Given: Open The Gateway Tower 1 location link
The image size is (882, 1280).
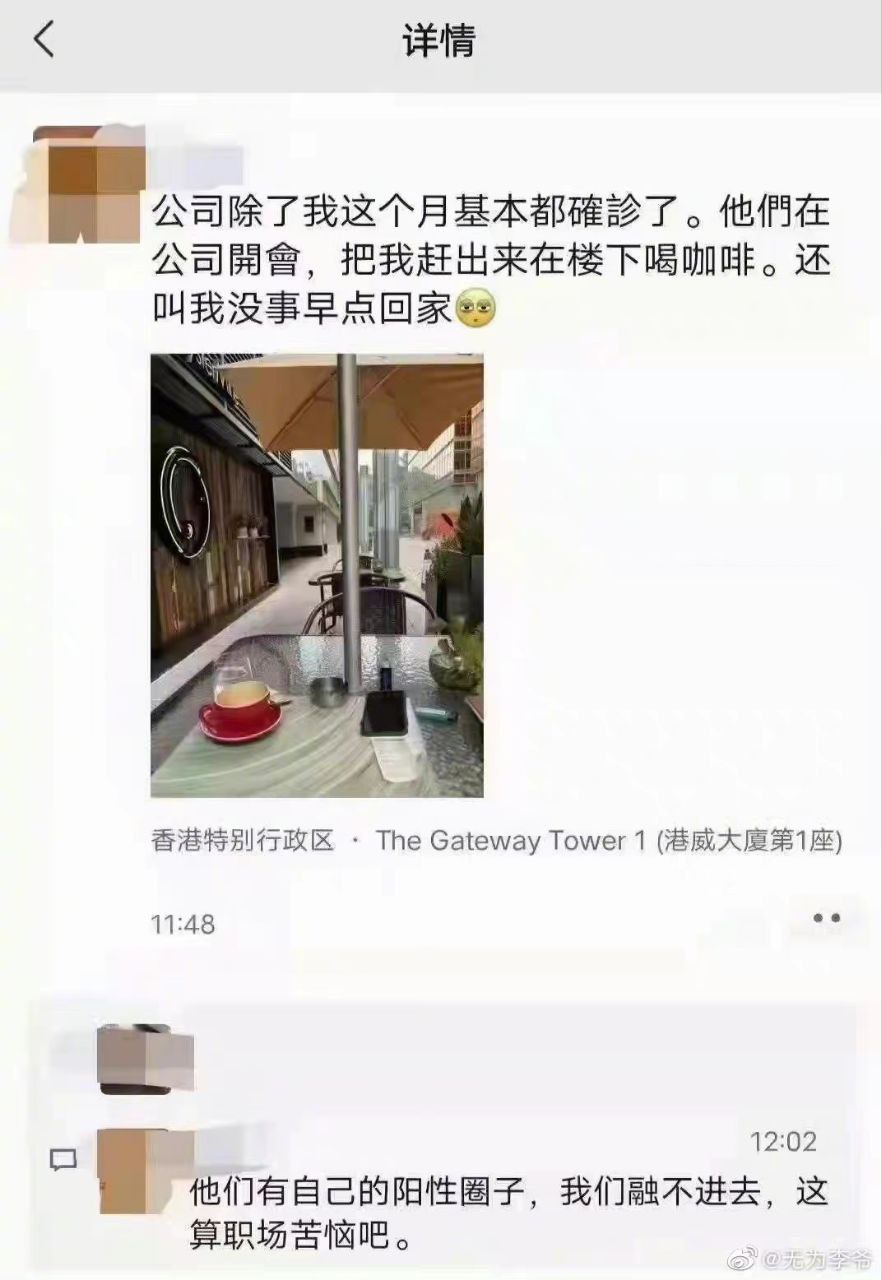Looking at the screenshot, I should tap(609, 841).
